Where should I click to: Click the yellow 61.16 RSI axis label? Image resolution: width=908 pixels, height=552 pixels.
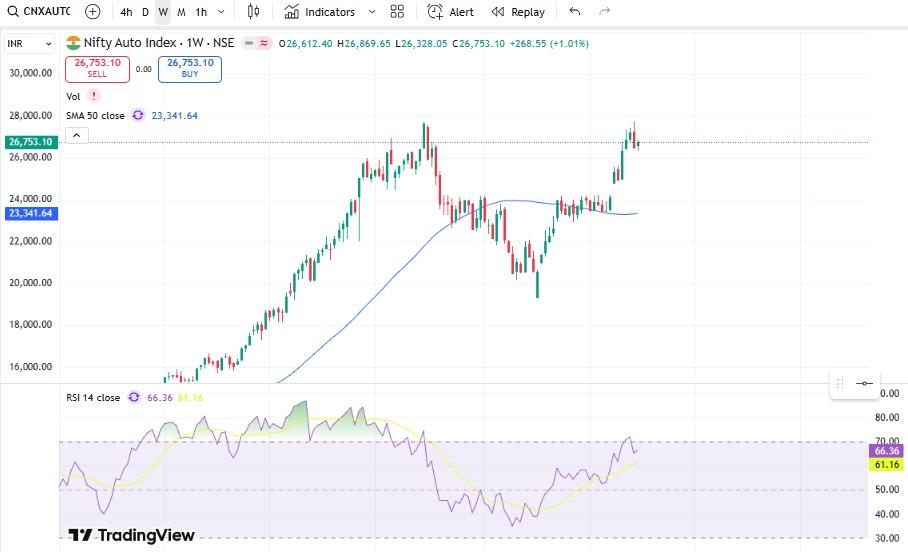[x=887, y=465]
